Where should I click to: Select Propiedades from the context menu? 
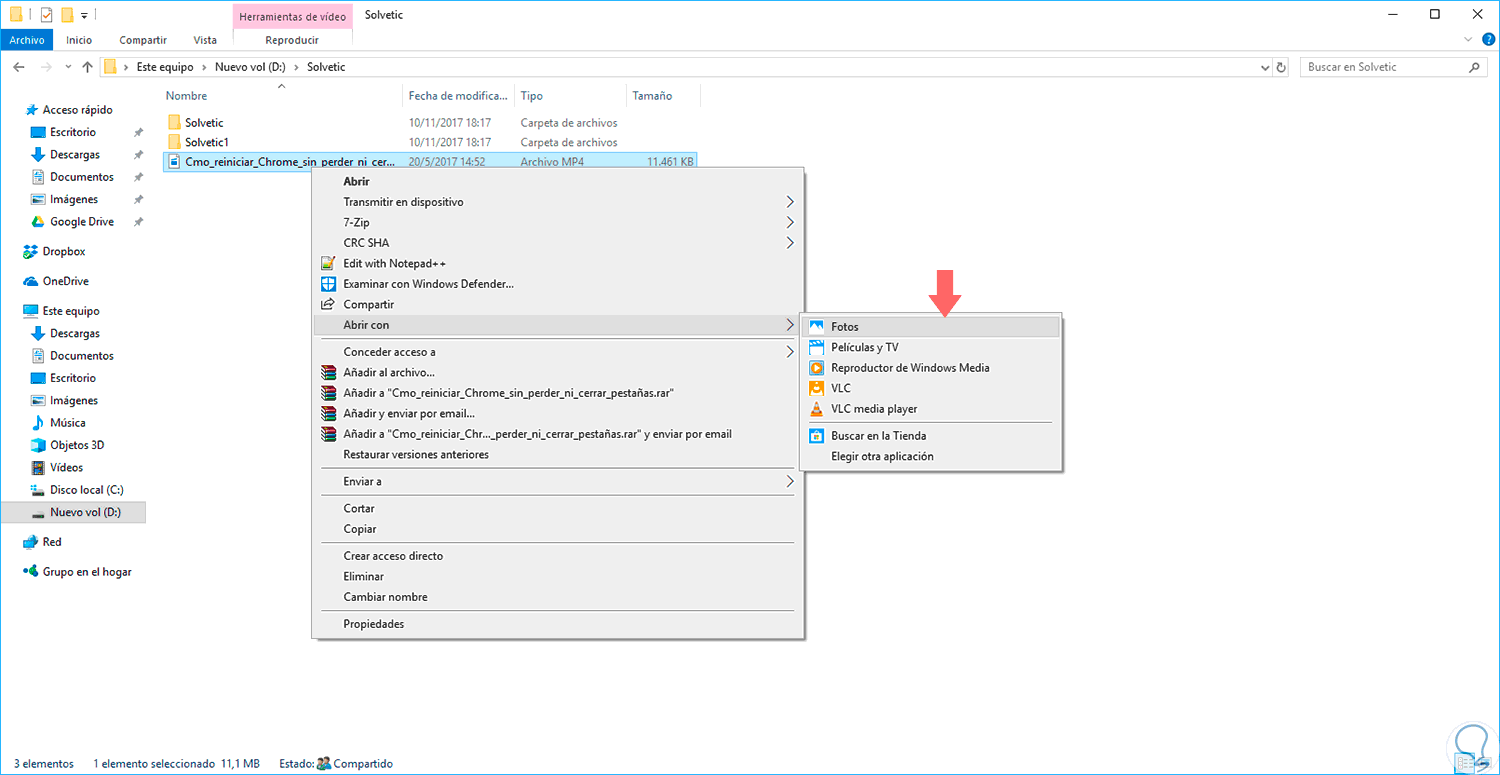(373, 624)
